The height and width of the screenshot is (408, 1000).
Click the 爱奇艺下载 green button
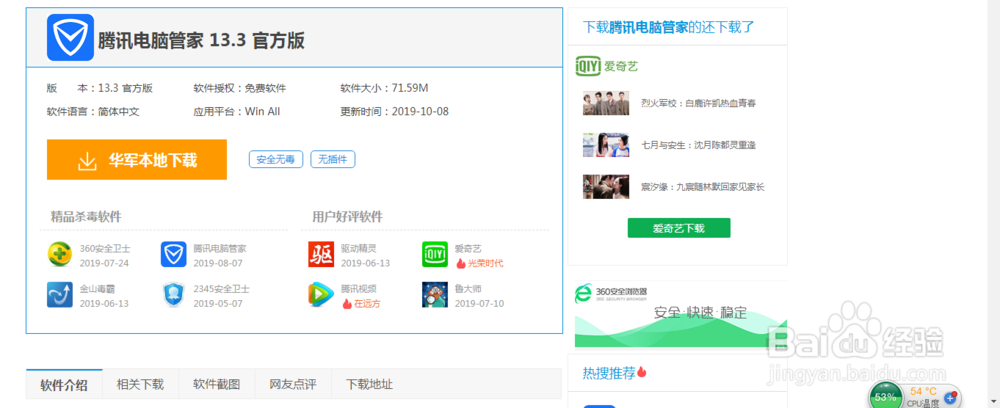(679, 228)
